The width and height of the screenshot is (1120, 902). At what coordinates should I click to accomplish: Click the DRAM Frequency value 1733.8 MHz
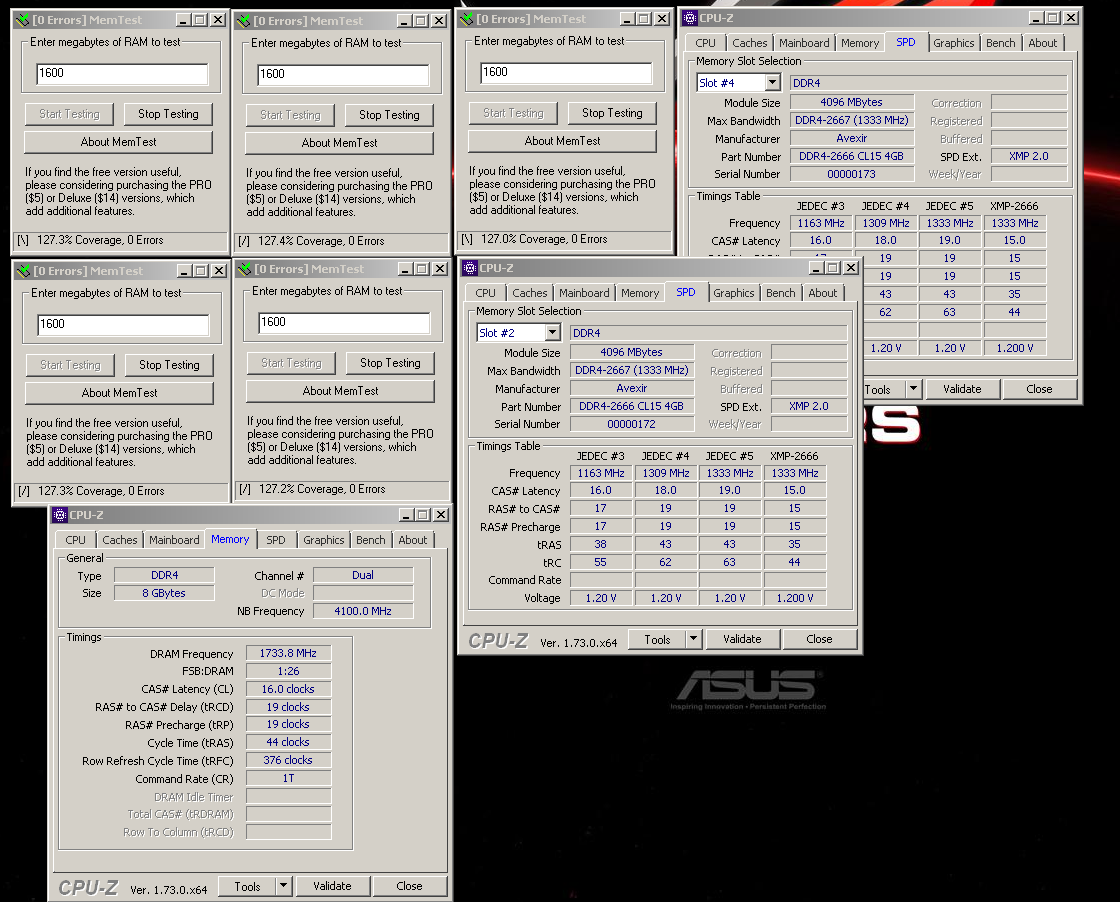[289, 653]
